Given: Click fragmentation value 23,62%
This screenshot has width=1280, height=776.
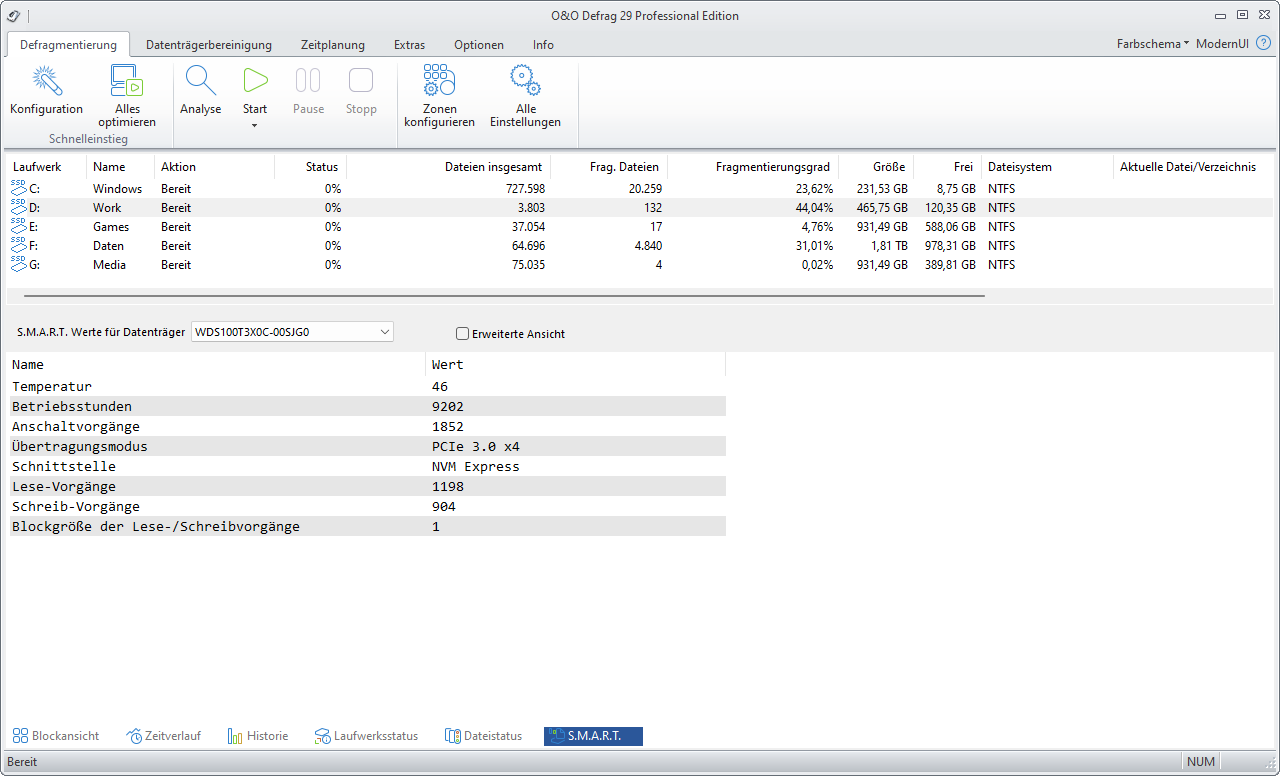Looking at the screenshot, I should coord(814,188).
